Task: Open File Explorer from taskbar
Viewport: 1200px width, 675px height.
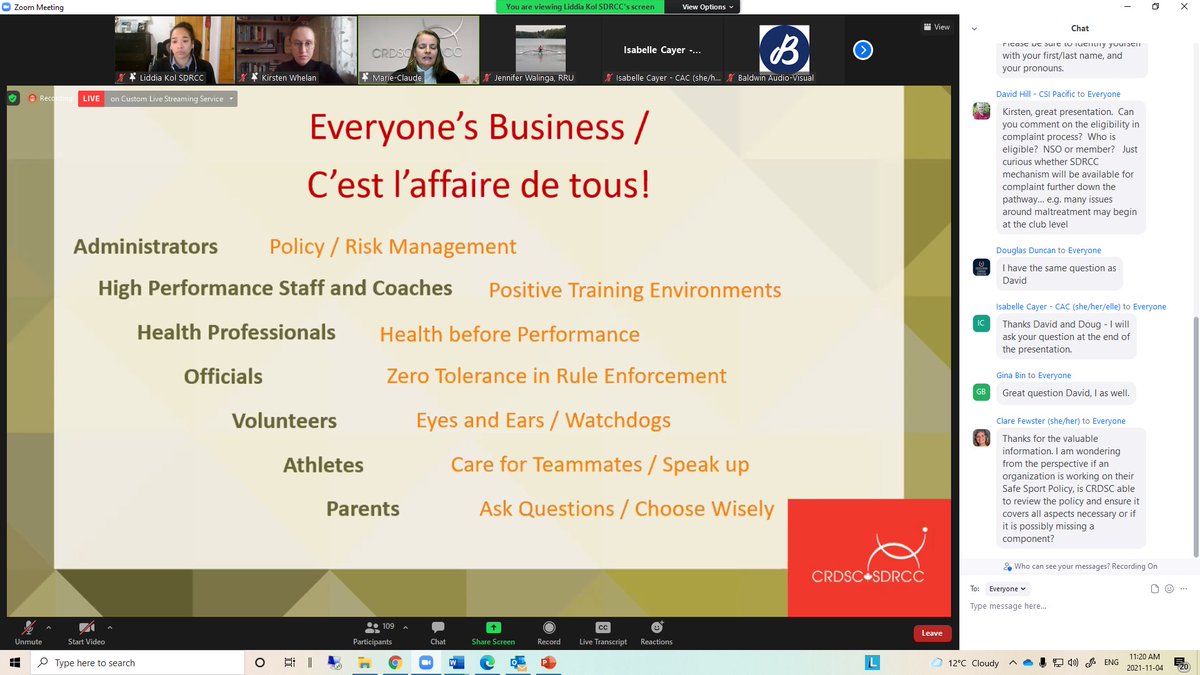Action: [364, 662]
